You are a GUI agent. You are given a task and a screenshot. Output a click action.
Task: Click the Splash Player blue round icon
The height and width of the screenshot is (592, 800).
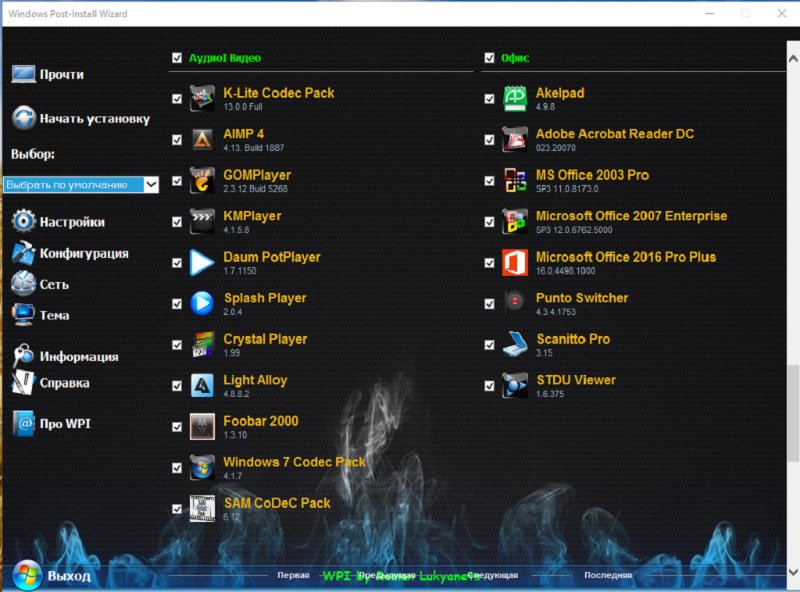click(202, 303)
